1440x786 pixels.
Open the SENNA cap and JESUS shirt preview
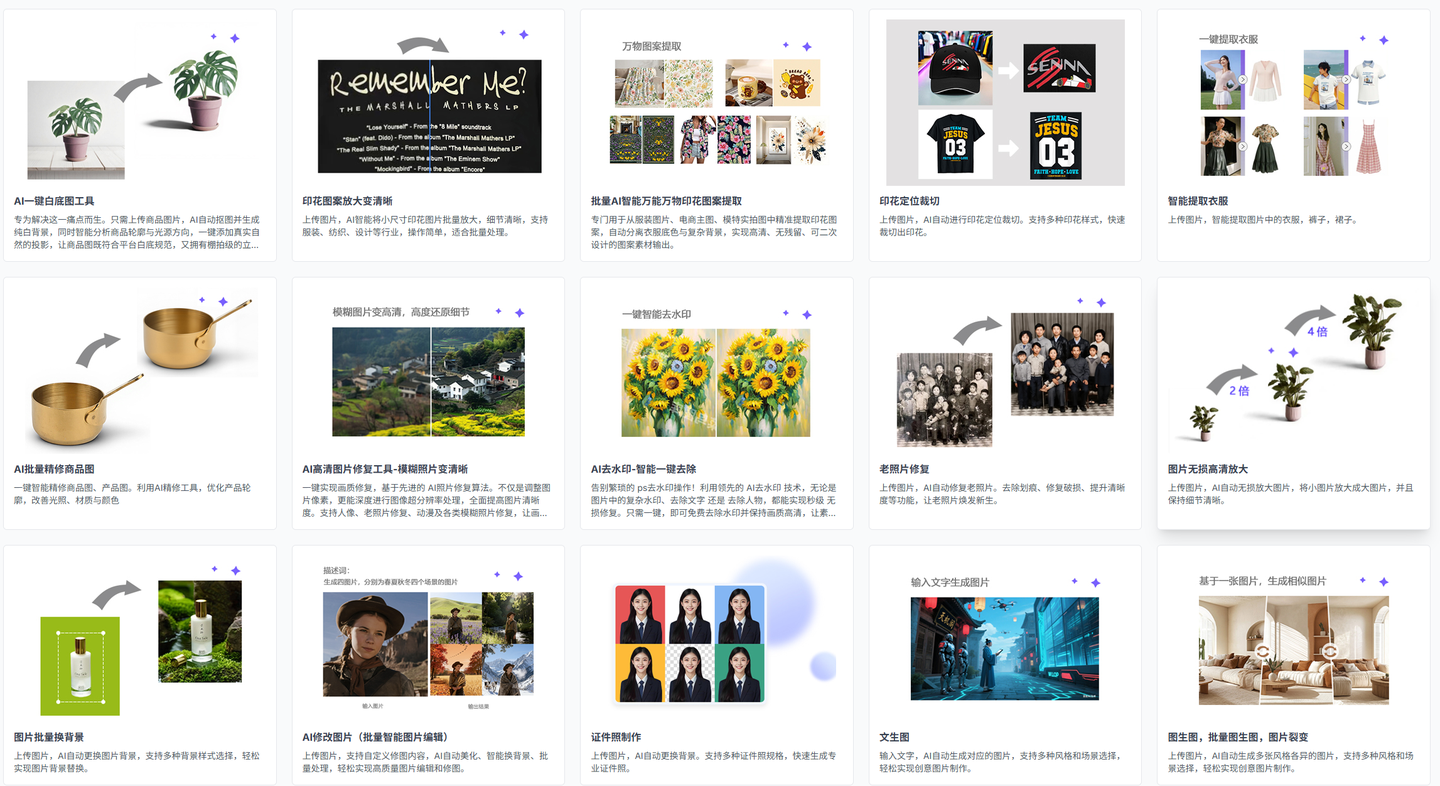click(1005, 103)
